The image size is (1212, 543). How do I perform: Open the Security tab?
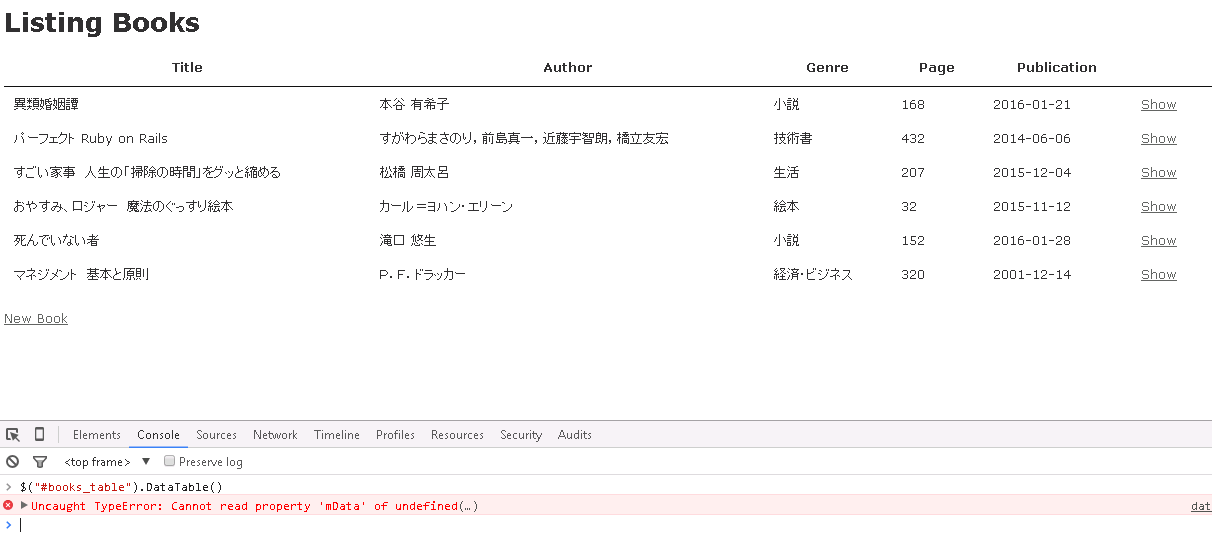521,435
